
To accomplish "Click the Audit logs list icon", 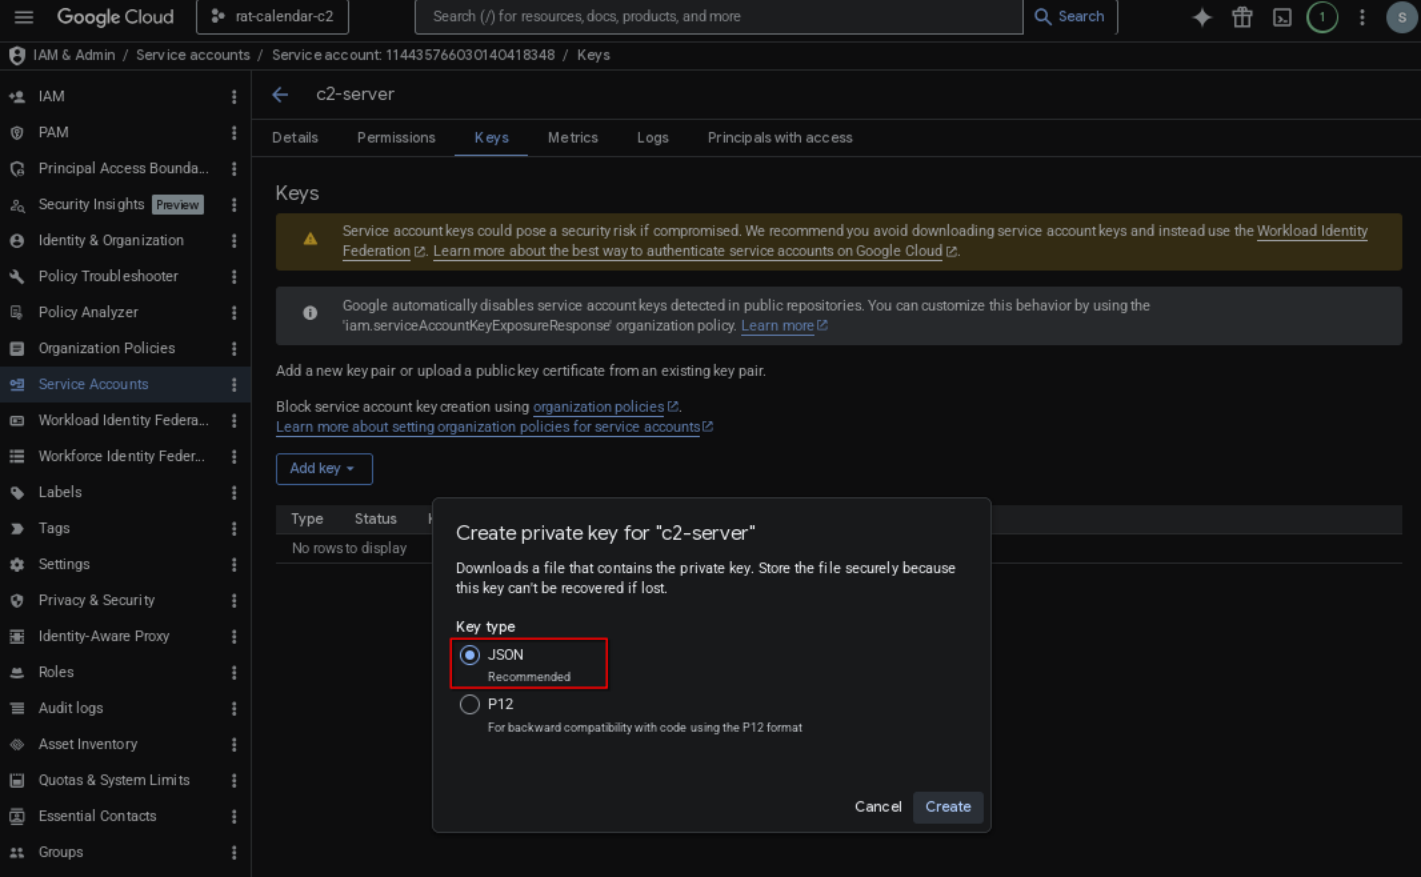I will [x=17, y=709].
